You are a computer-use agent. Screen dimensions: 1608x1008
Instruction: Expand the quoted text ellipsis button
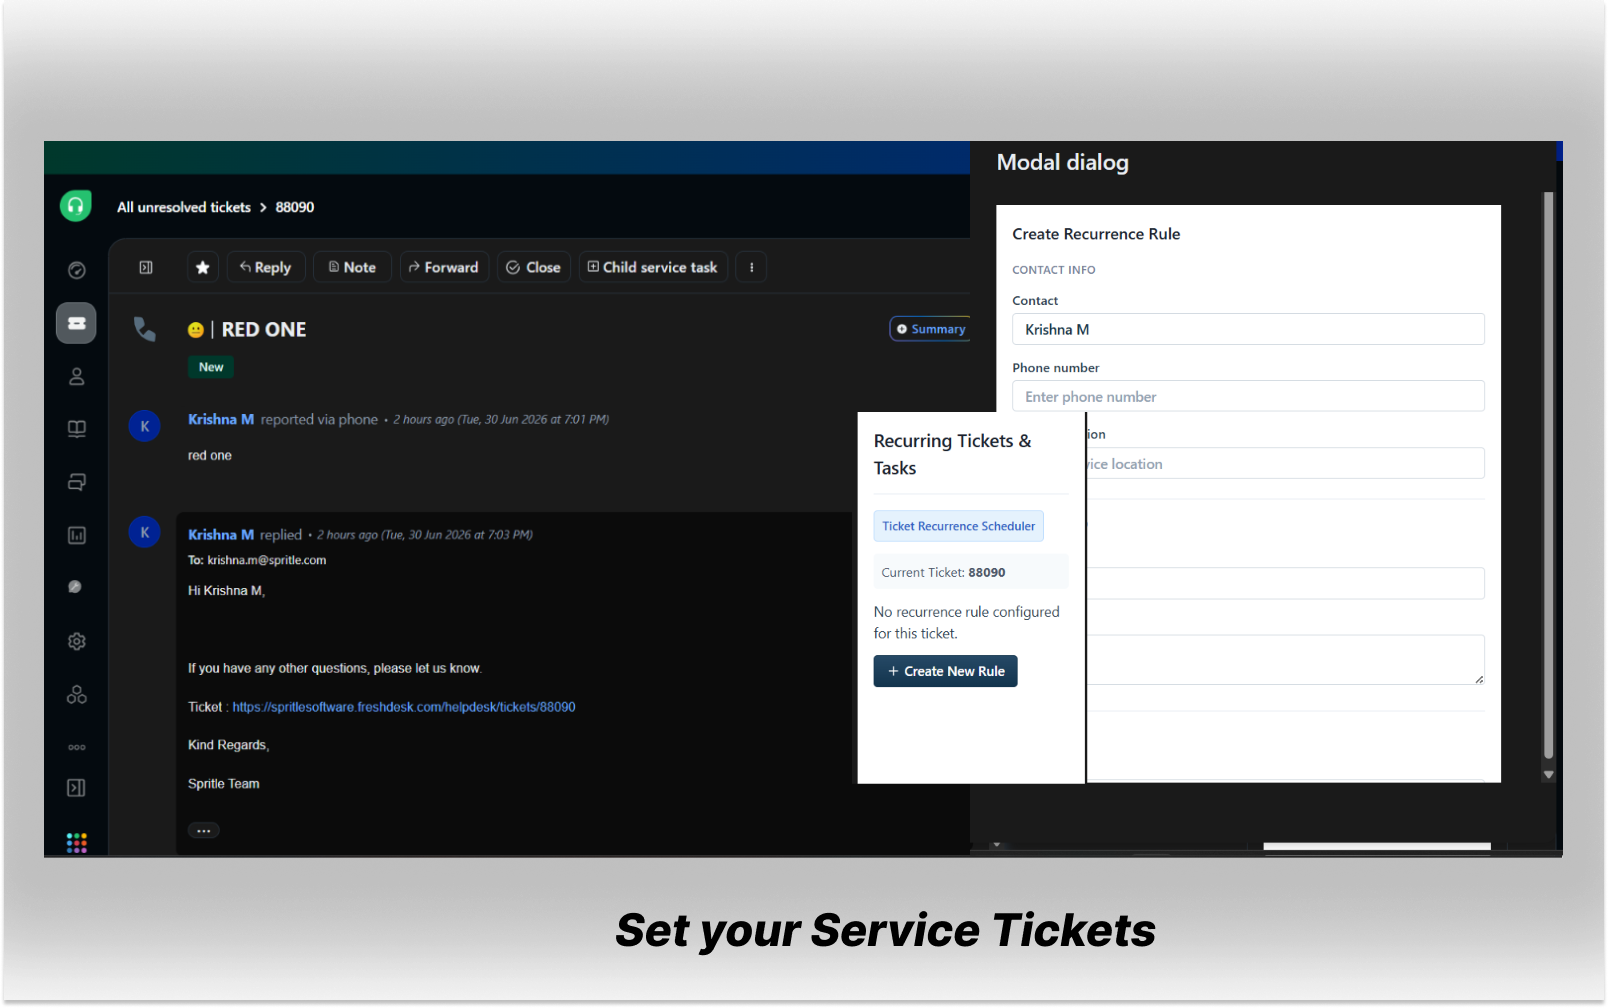(x=204, y=830)
